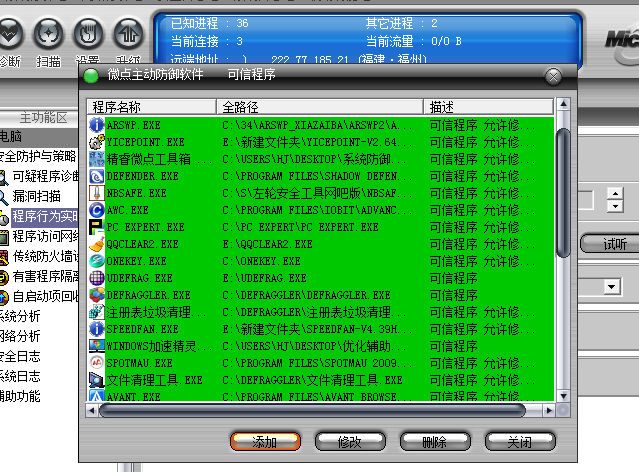Click the horizontal scroll right arrow
Screen dimensions: 639x472
click(549, 410)
